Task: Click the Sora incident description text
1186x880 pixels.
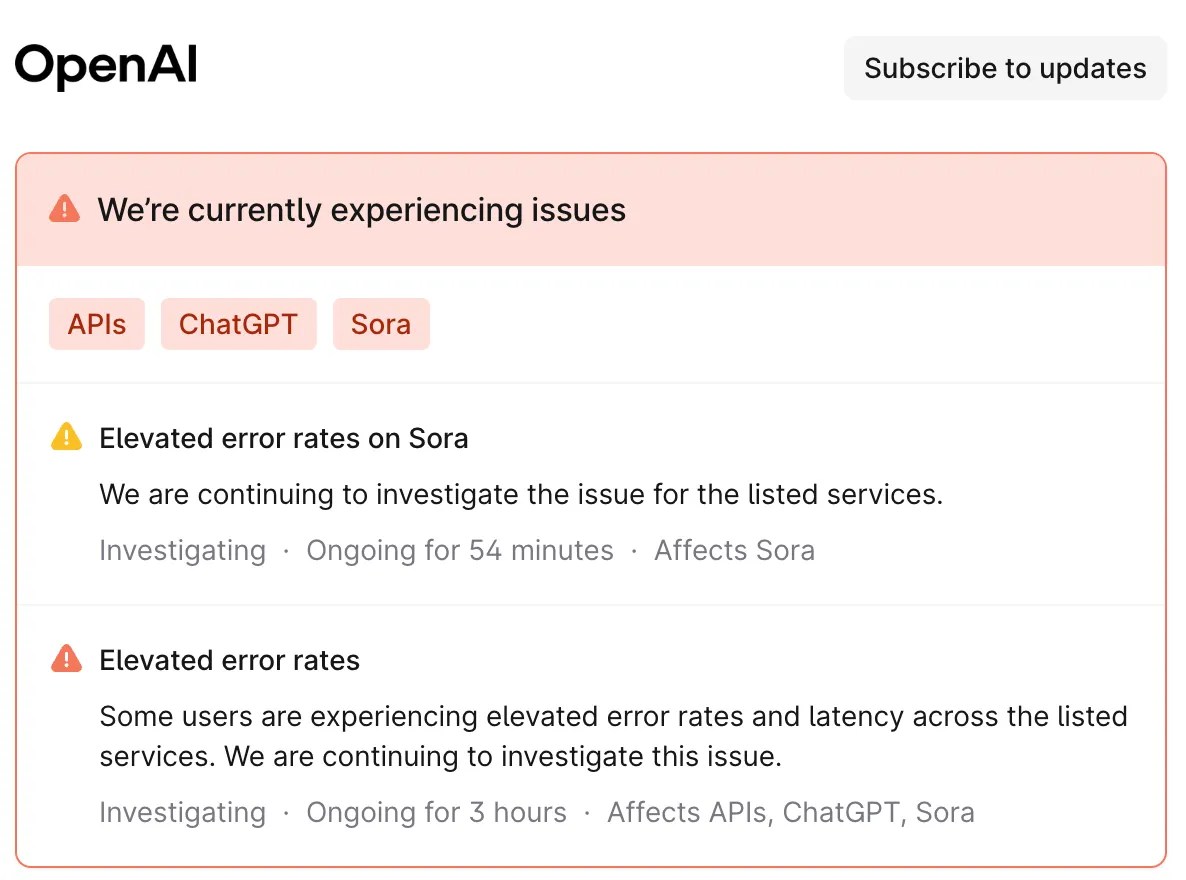Action: [x=521, y=494]
